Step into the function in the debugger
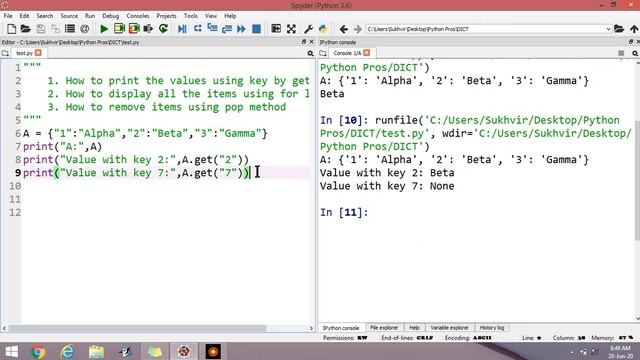 tap(212, 29)
